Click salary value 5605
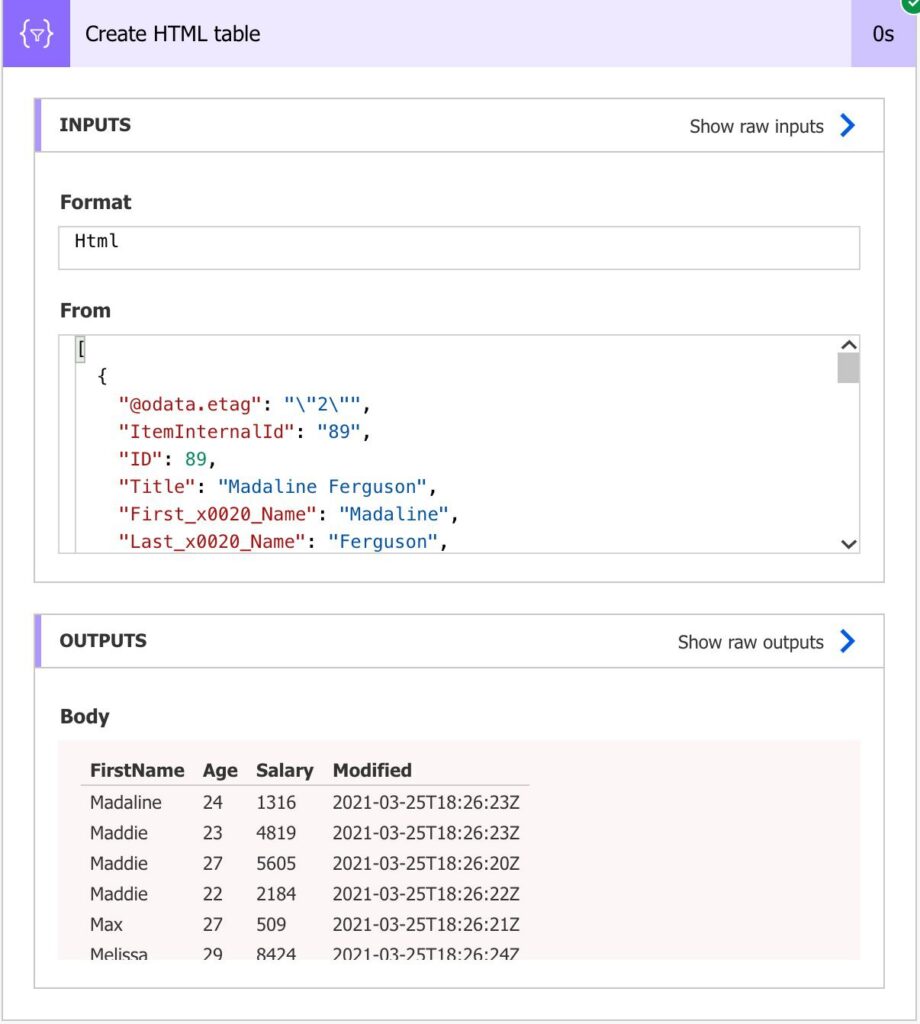Viewport: 920px width, 1024px height. pyautogui.click(x=276, y=863)
